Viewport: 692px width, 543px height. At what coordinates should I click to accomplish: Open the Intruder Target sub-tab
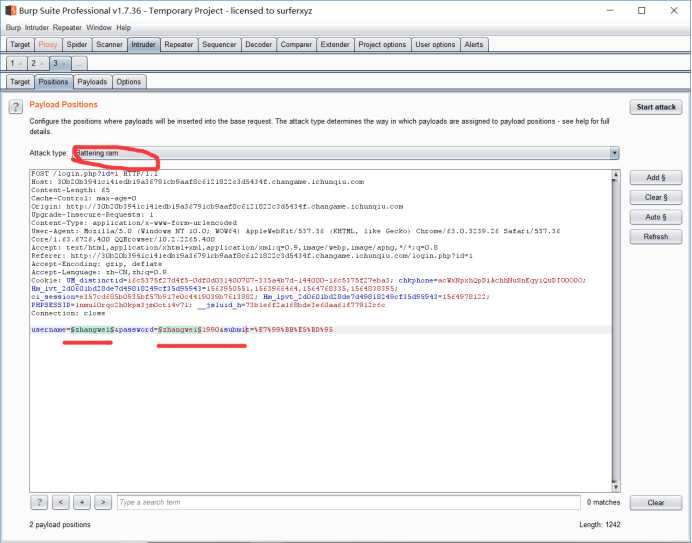coord(20,82)
